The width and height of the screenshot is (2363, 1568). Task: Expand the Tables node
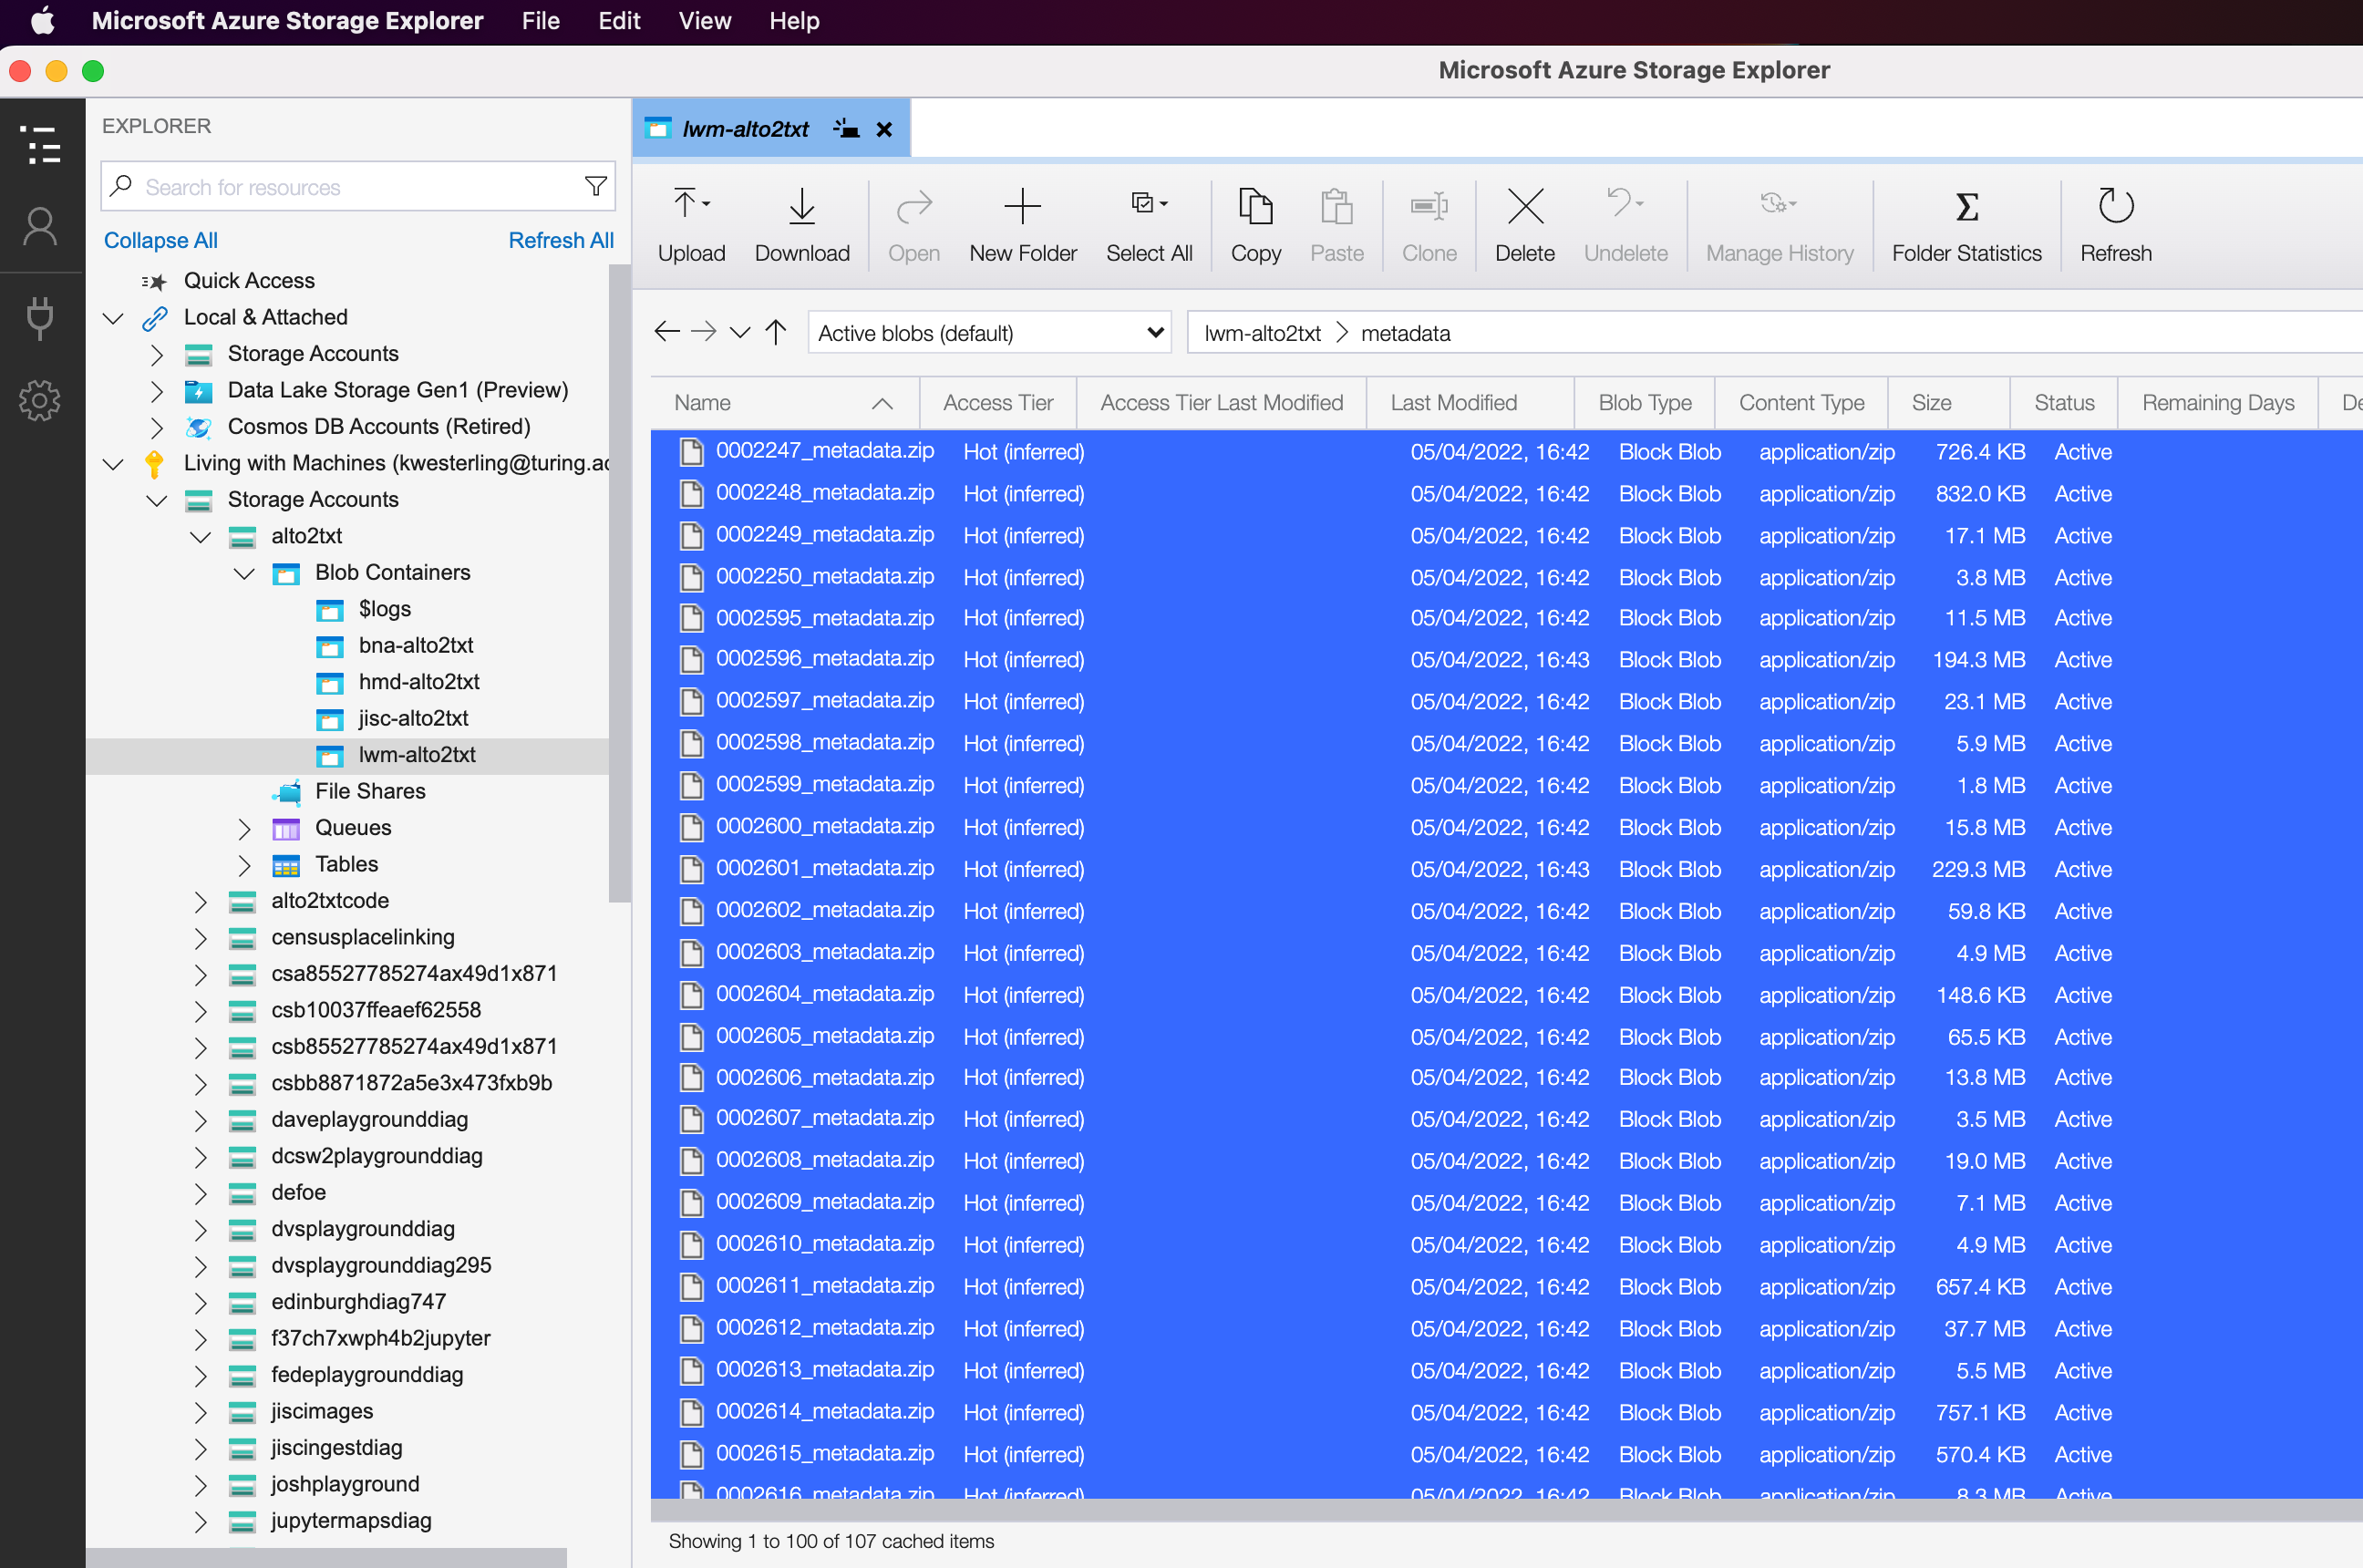[x=245, y=865]
